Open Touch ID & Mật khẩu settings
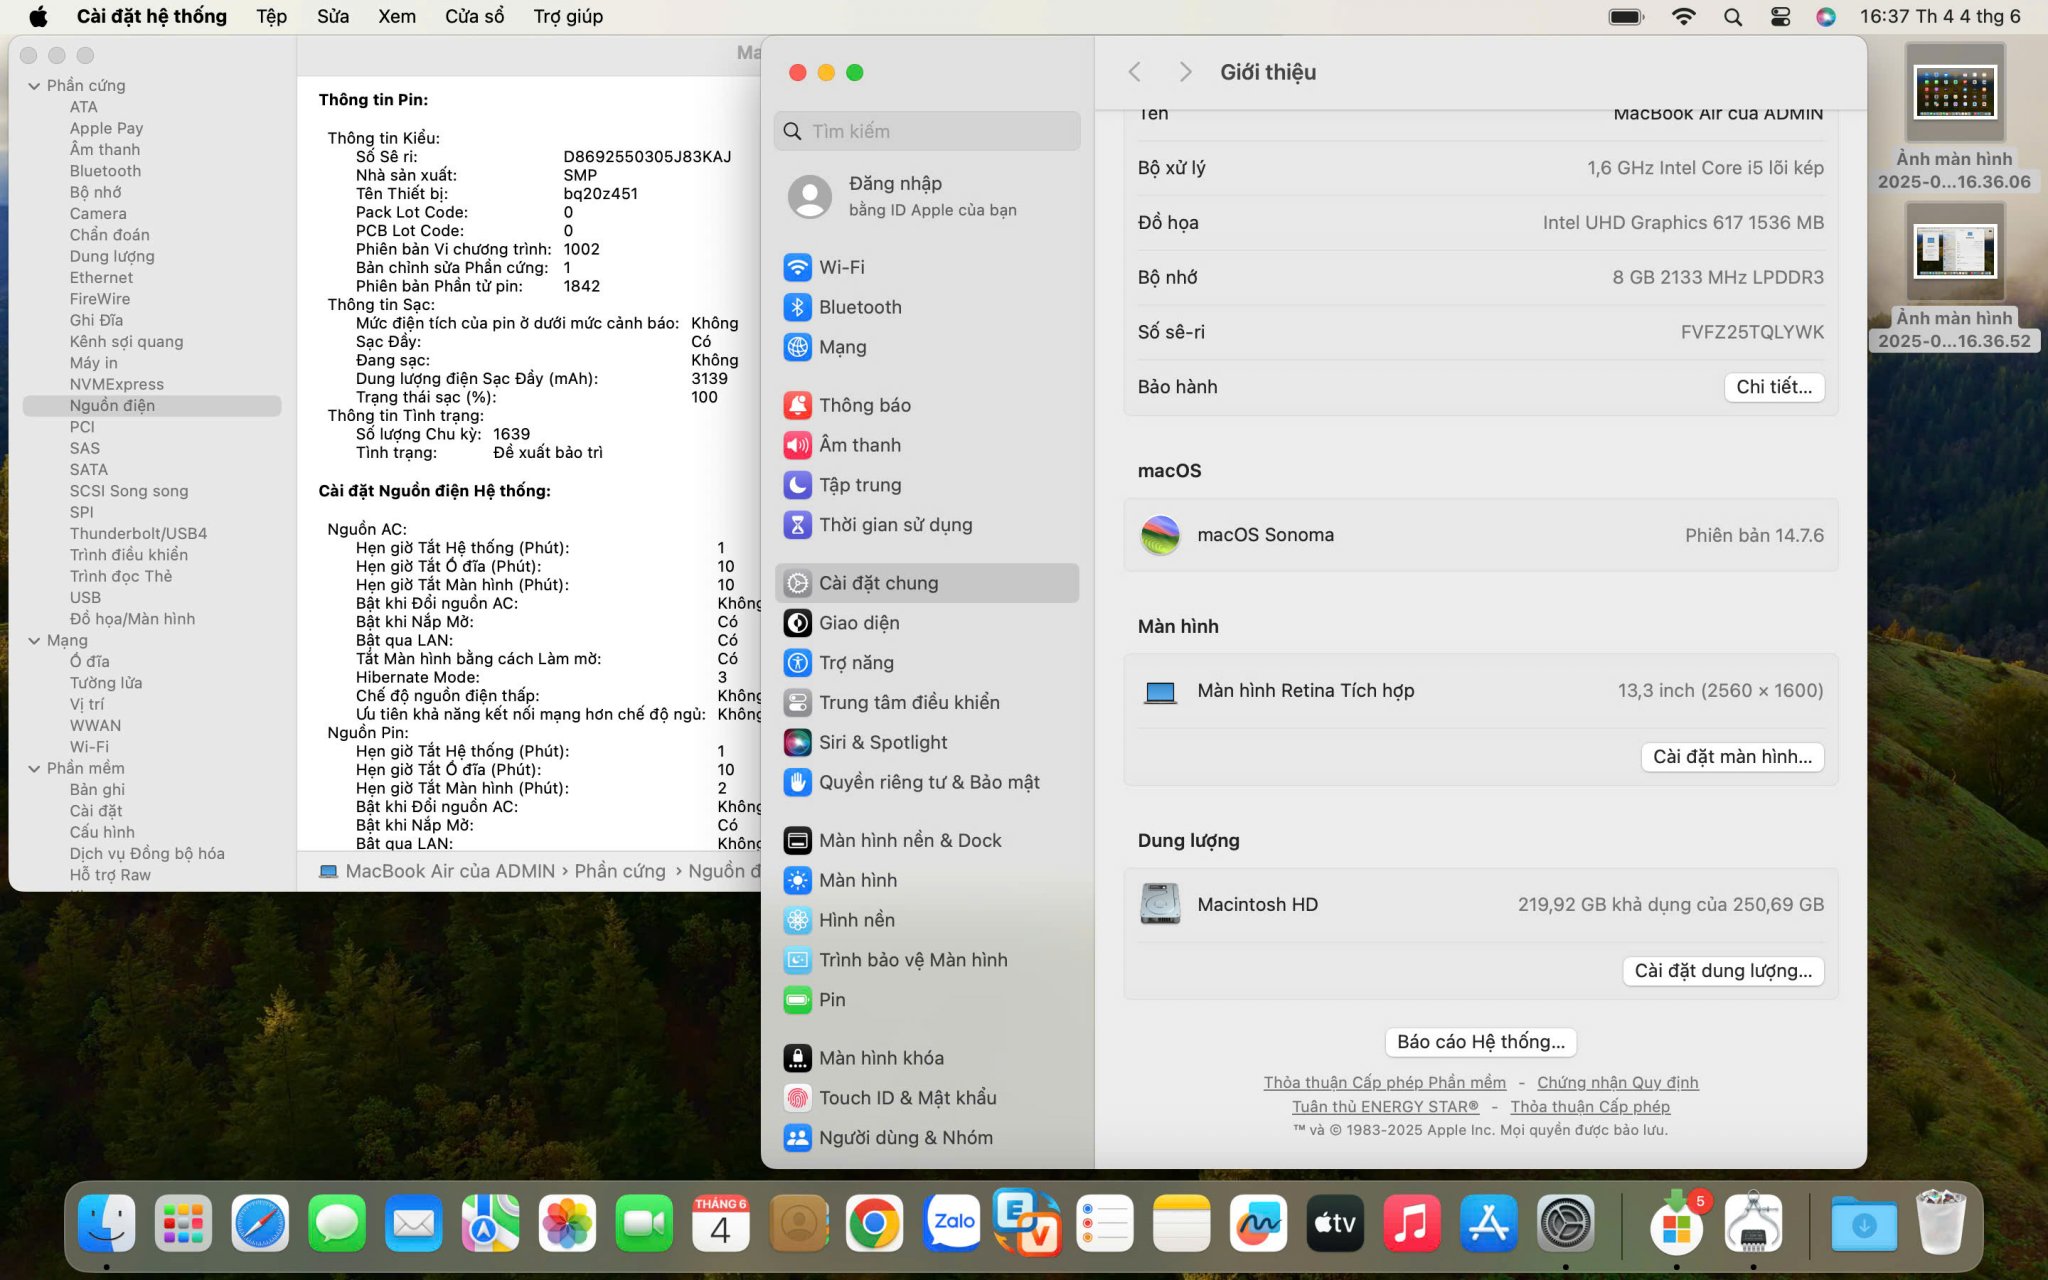Screen dimensions: 2048x1280 click(x=927, y=1098)
